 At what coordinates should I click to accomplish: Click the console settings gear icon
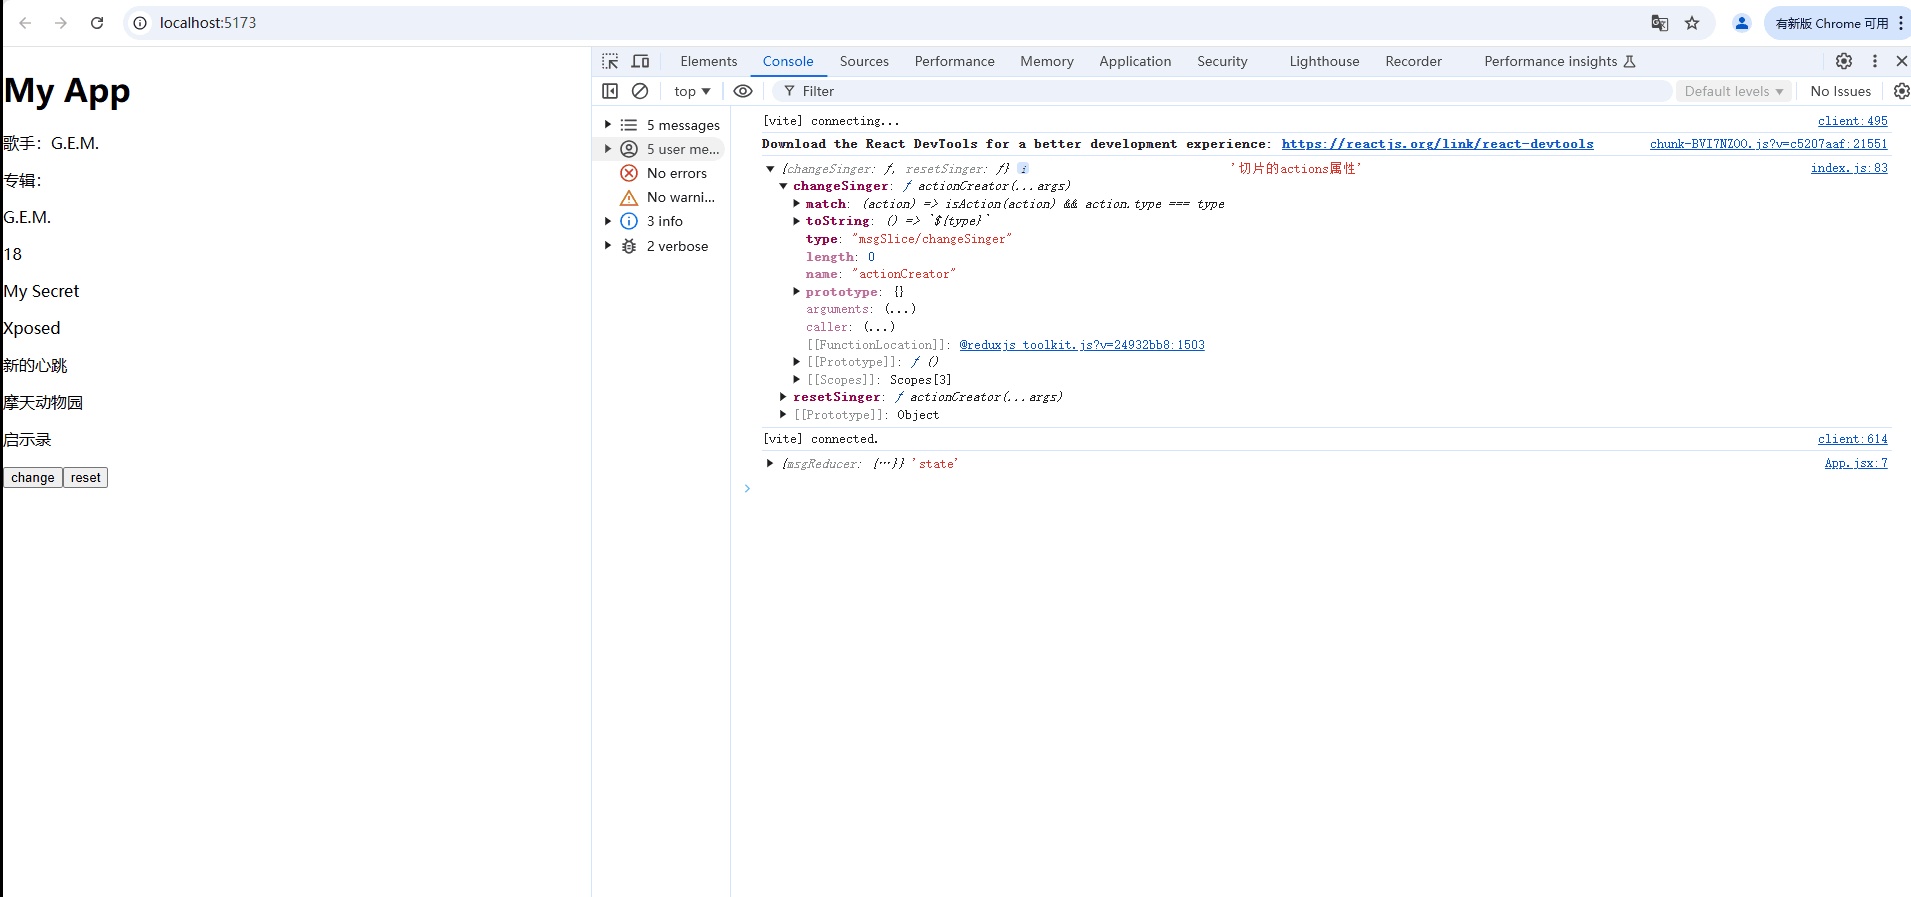coord(1901,91)
